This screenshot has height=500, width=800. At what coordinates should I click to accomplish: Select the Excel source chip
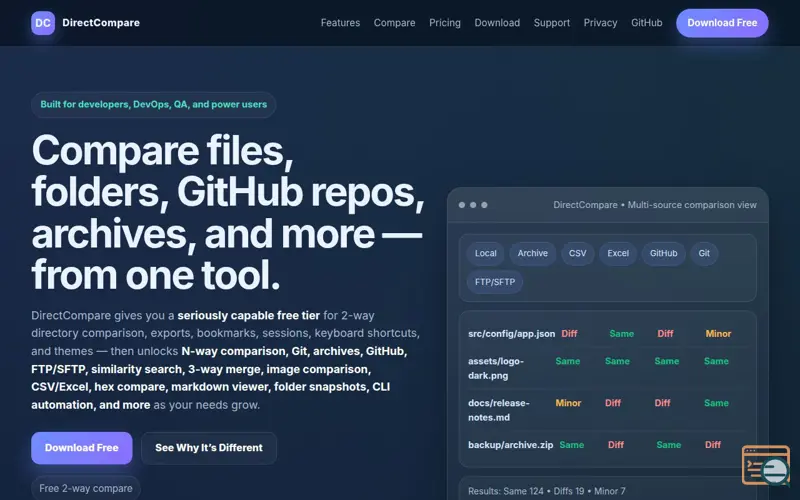click(x=618, y=254)
